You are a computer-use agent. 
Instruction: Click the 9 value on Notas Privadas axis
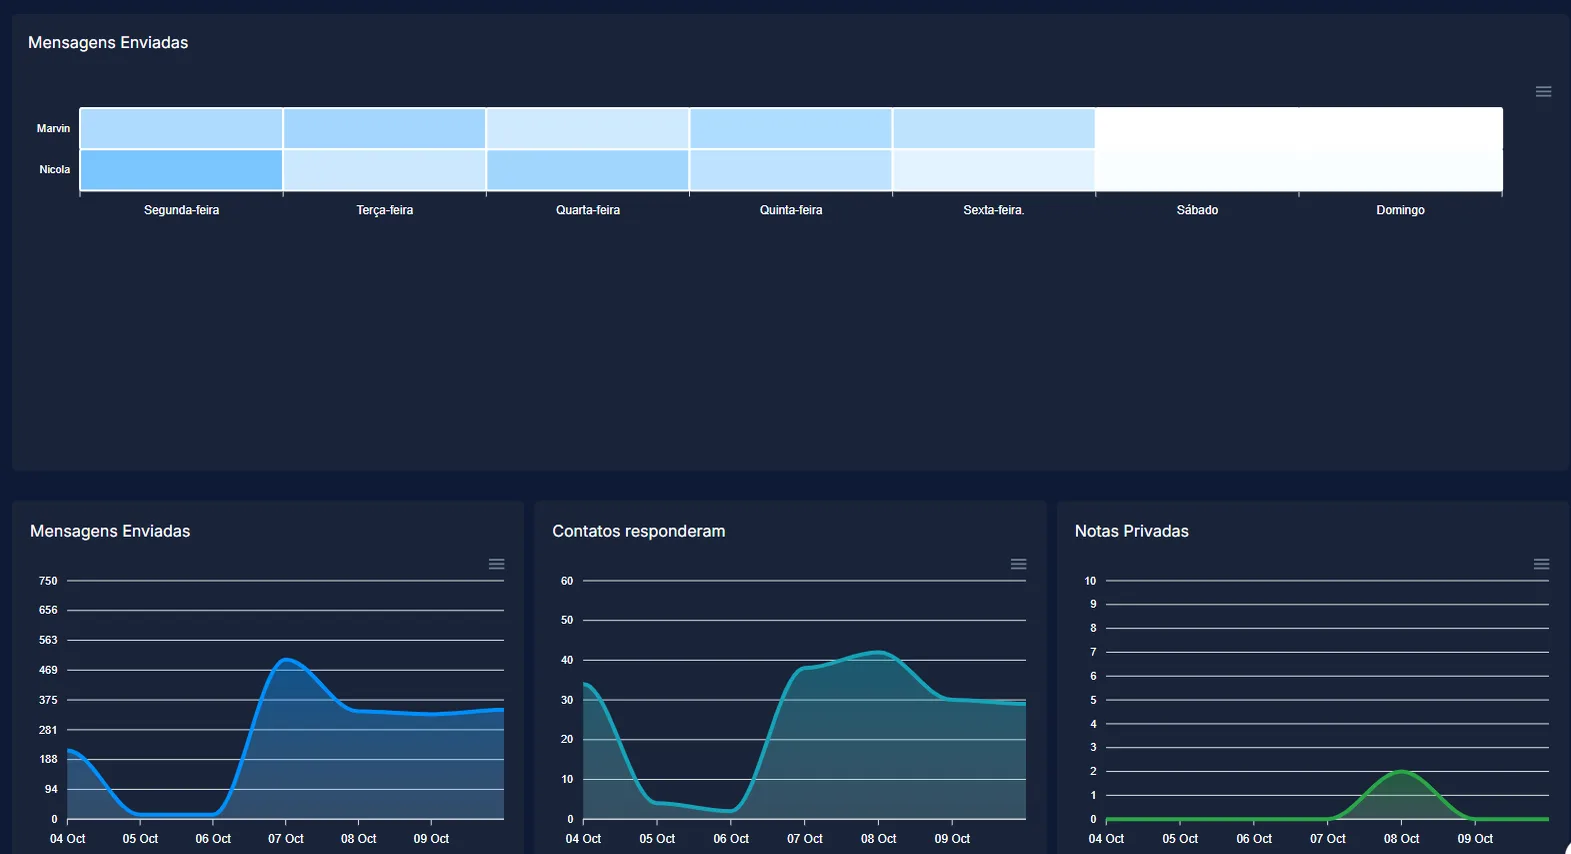pos(1093,604)
